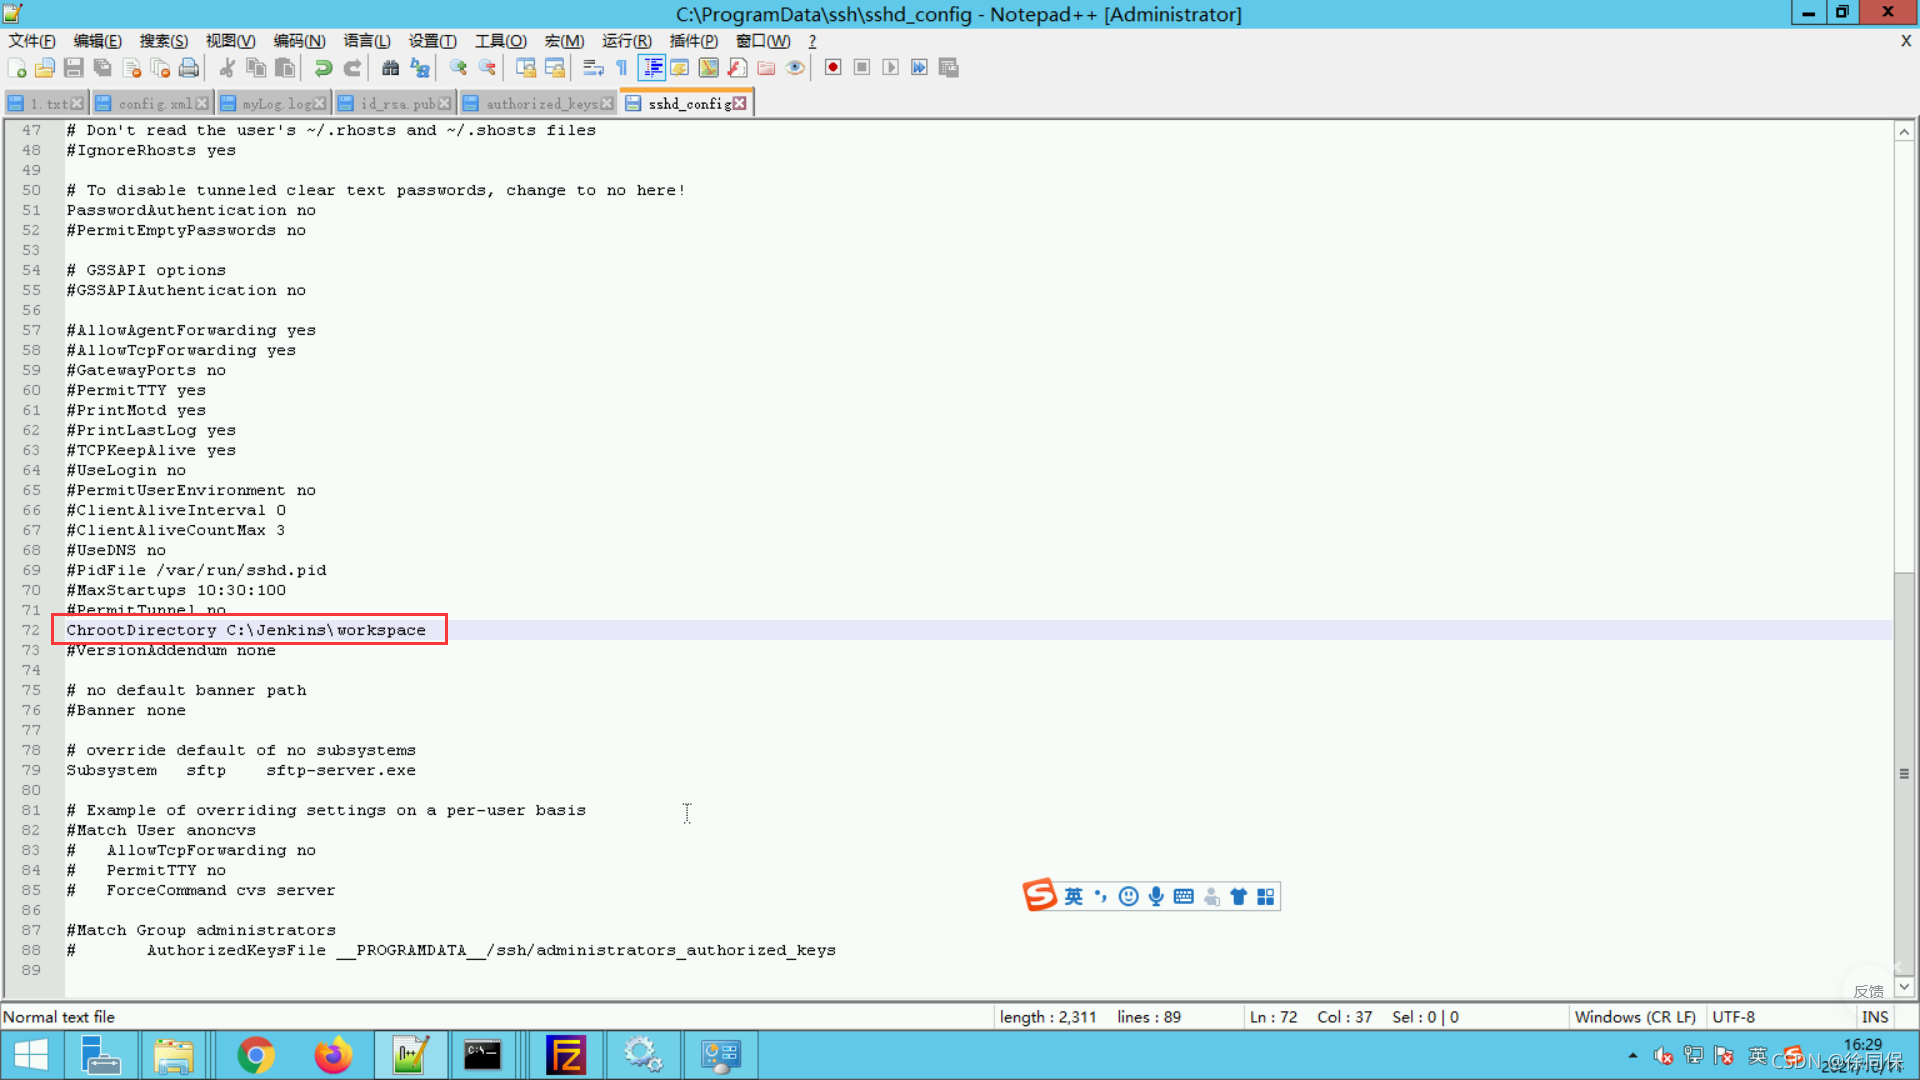The height and width of the screenshot is (1080, 1920).
Task: Toggle INS insert mode in status bar
Action: (x=1875, y=1017)
